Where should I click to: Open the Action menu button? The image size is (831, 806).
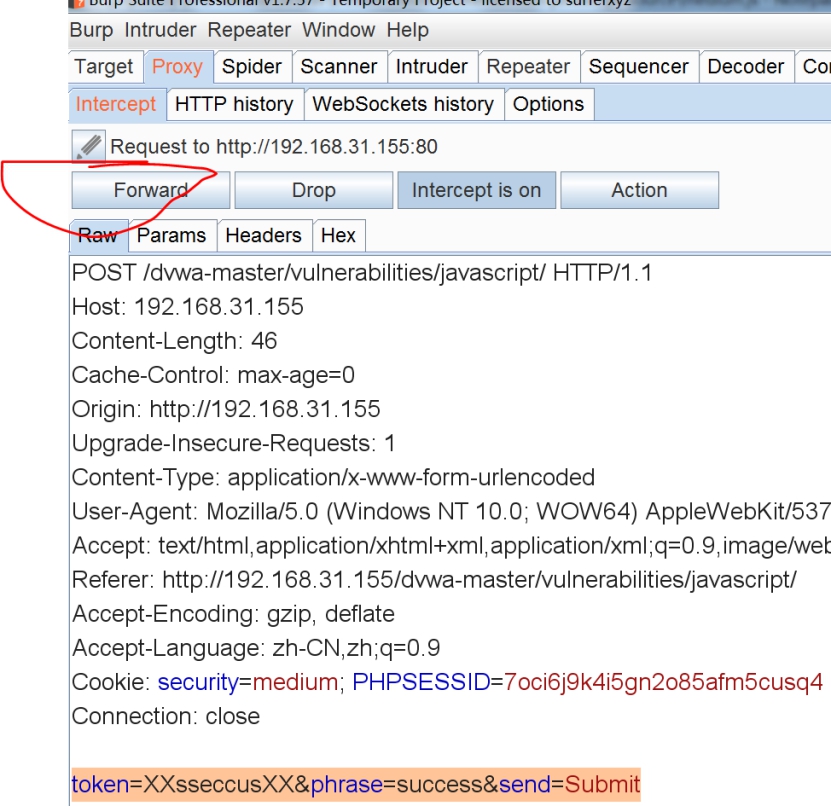[x=640, y=190]
